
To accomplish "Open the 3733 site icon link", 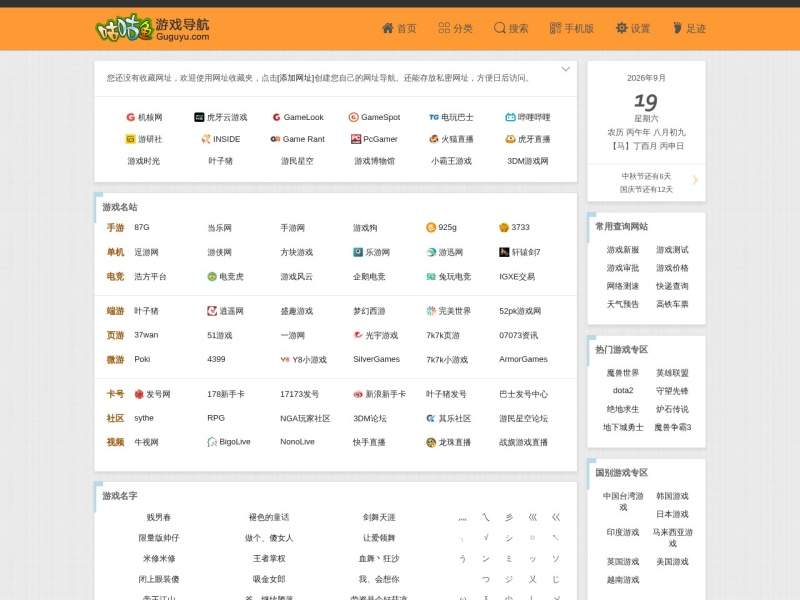I will (514, 228).
